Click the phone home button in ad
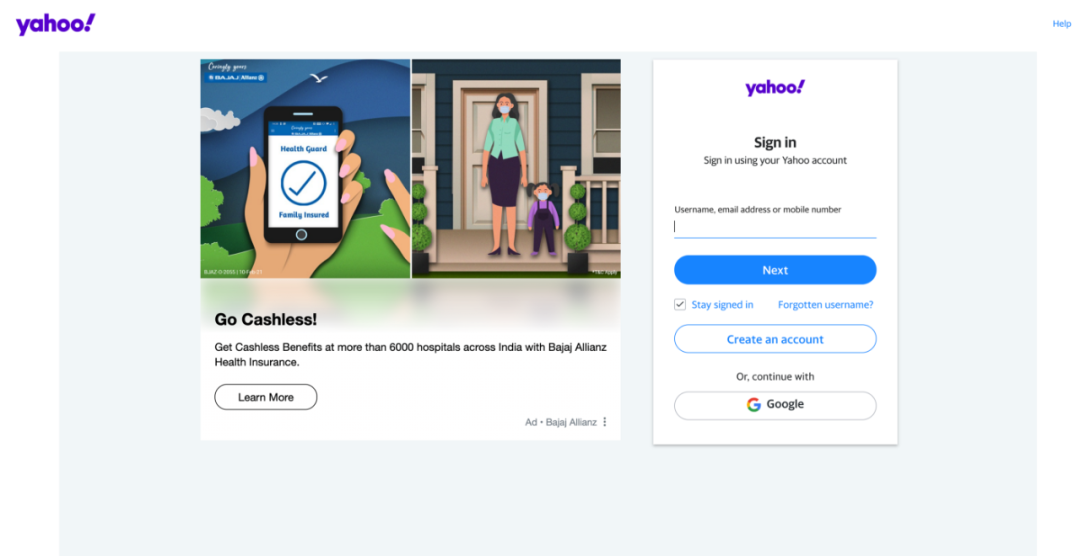The height and width of the screenshot is (556, 1080). pyautogui.click(x=301, y=235)
